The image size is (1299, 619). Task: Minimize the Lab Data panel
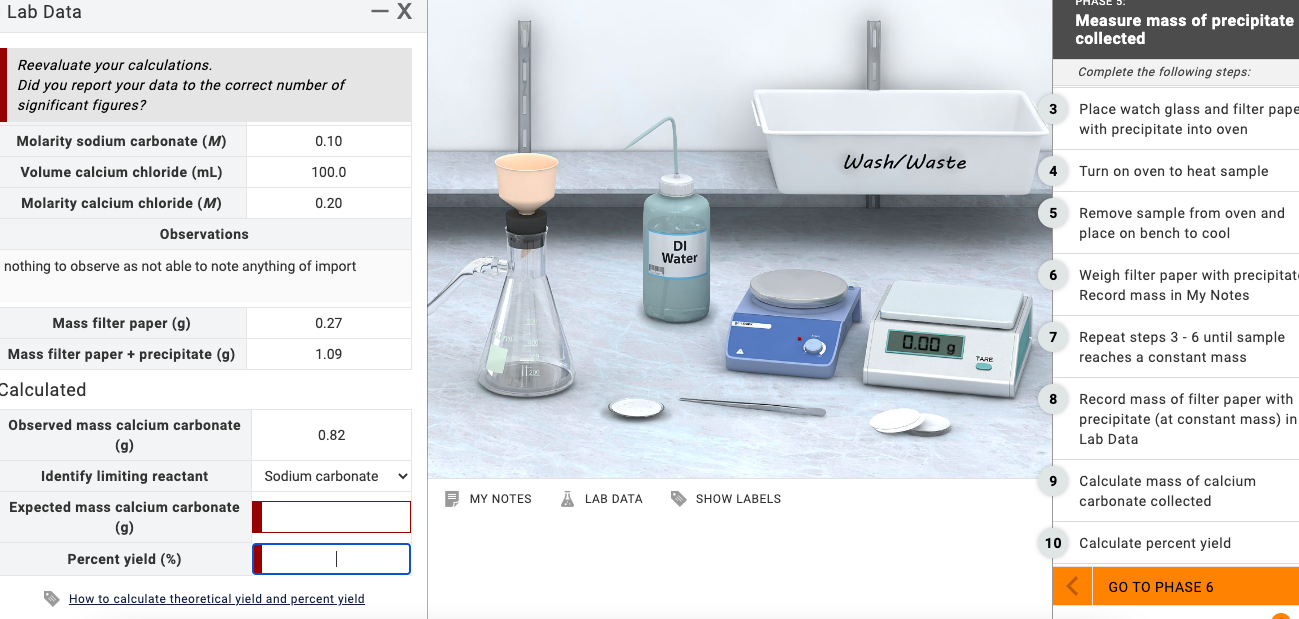click(x=379, y=11)
